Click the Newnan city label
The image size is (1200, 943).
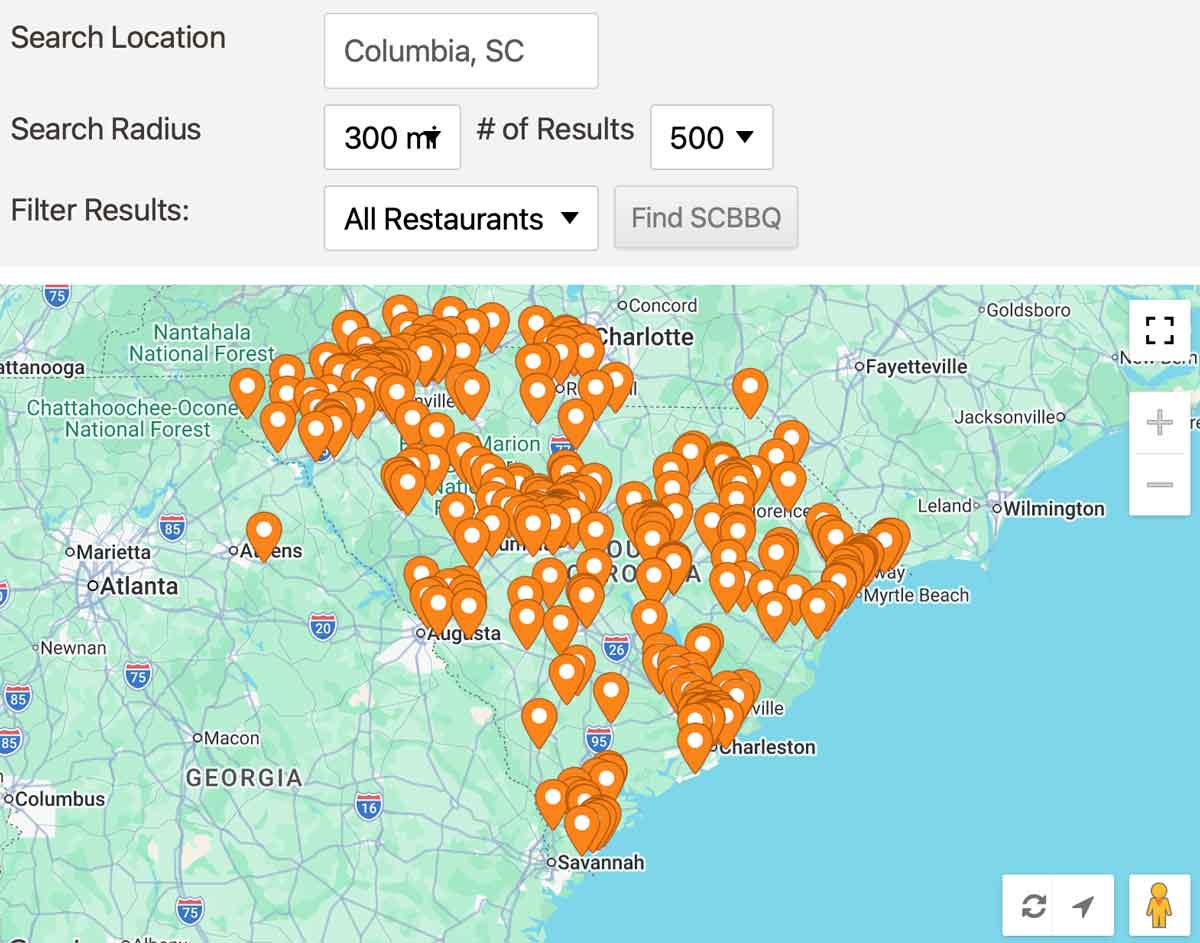coord(74,648)
